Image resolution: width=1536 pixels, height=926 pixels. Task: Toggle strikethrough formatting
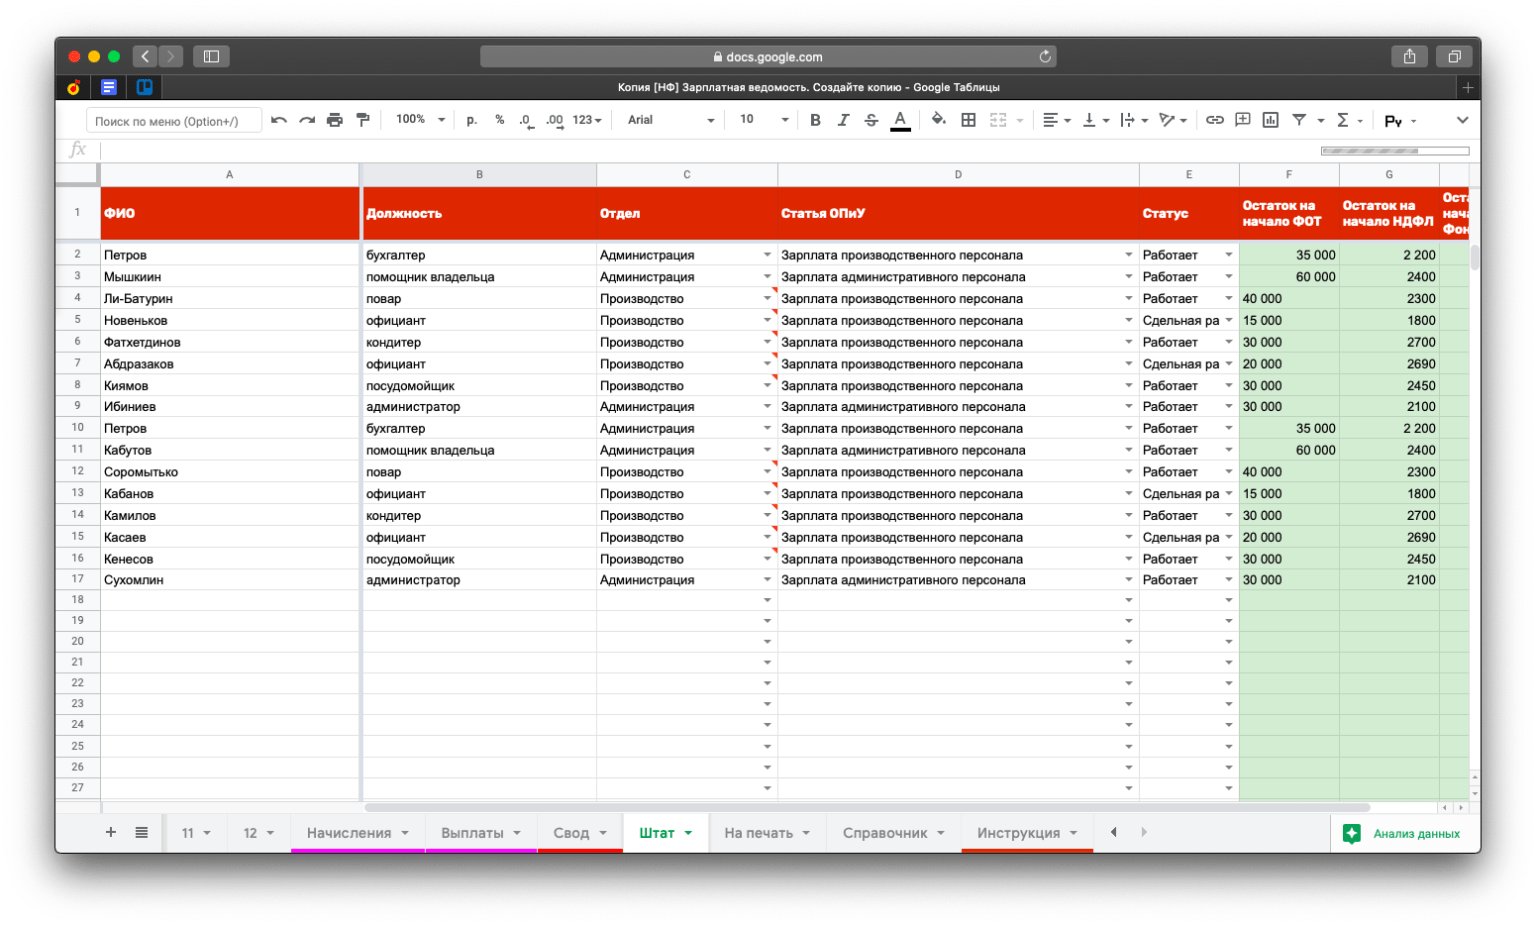click(x=871, y=120)
